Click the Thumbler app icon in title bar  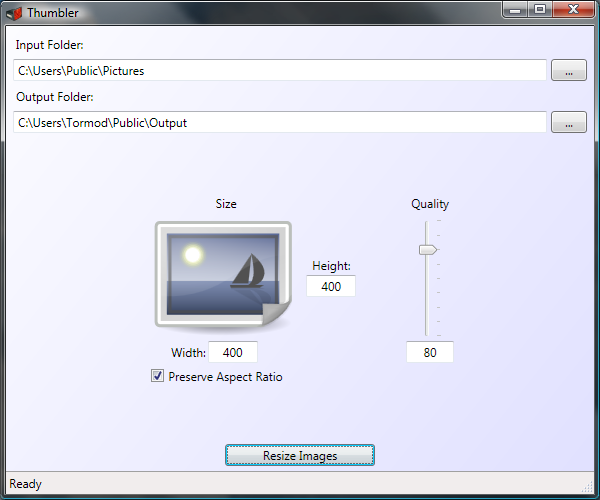[14, 13]
